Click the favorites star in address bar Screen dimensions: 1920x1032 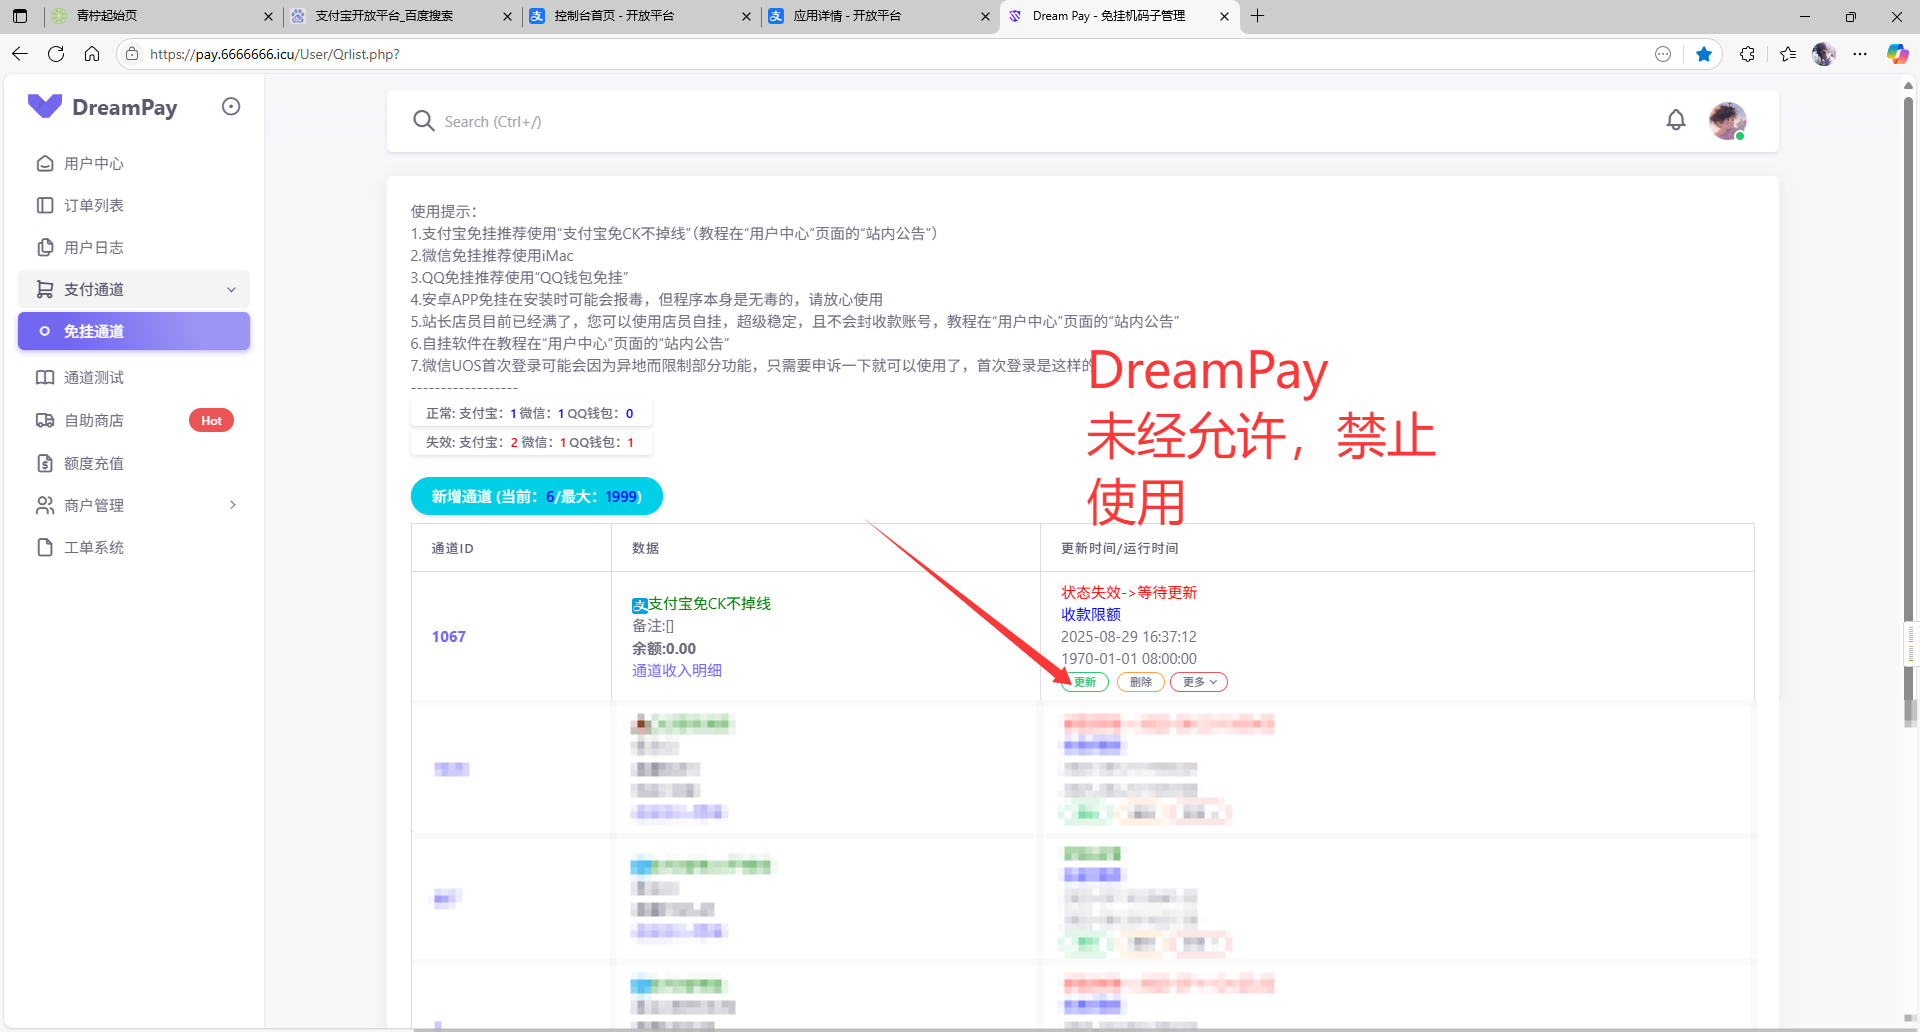pyautogui.click(x=1704, y=54)
